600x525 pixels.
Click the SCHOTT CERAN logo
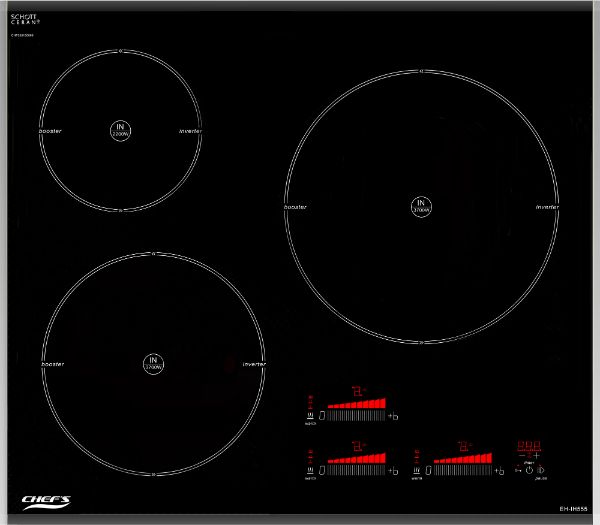pos(24,19)
